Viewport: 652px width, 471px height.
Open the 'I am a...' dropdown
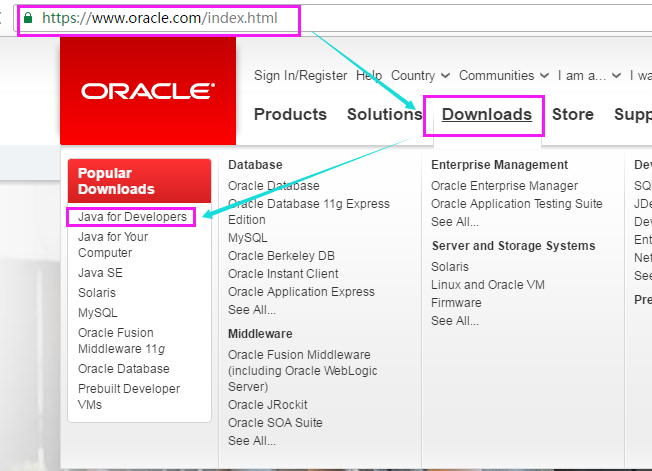[590, 76]
